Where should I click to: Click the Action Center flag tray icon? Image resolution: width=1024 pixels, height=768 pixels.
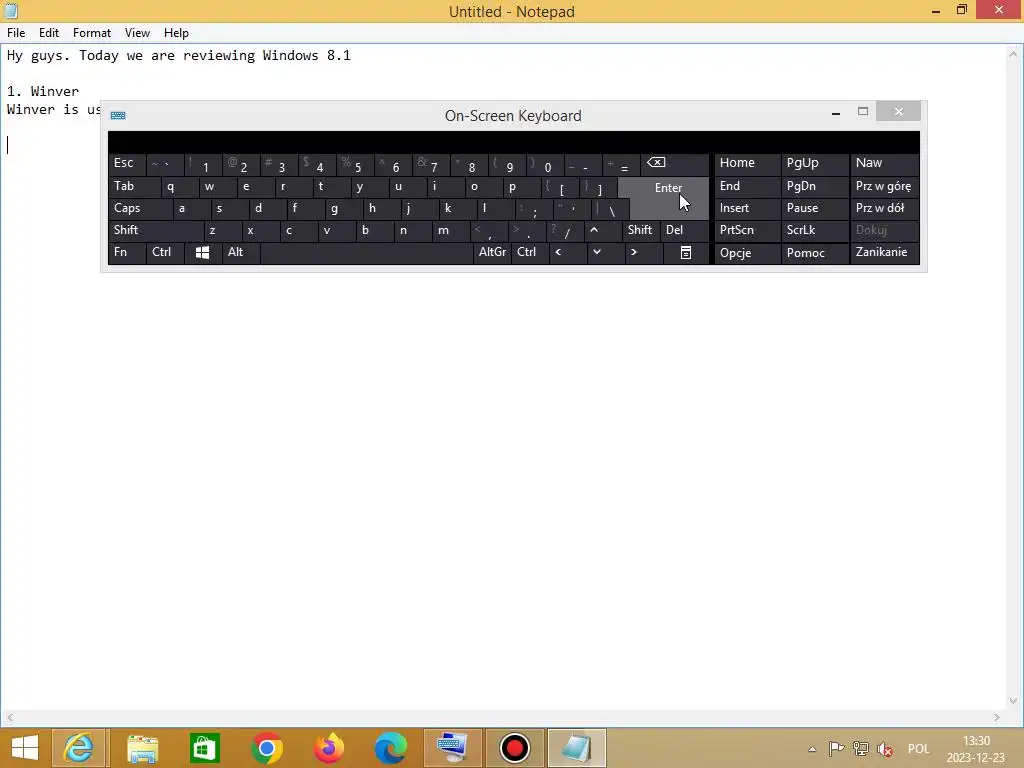pos(836,748)
